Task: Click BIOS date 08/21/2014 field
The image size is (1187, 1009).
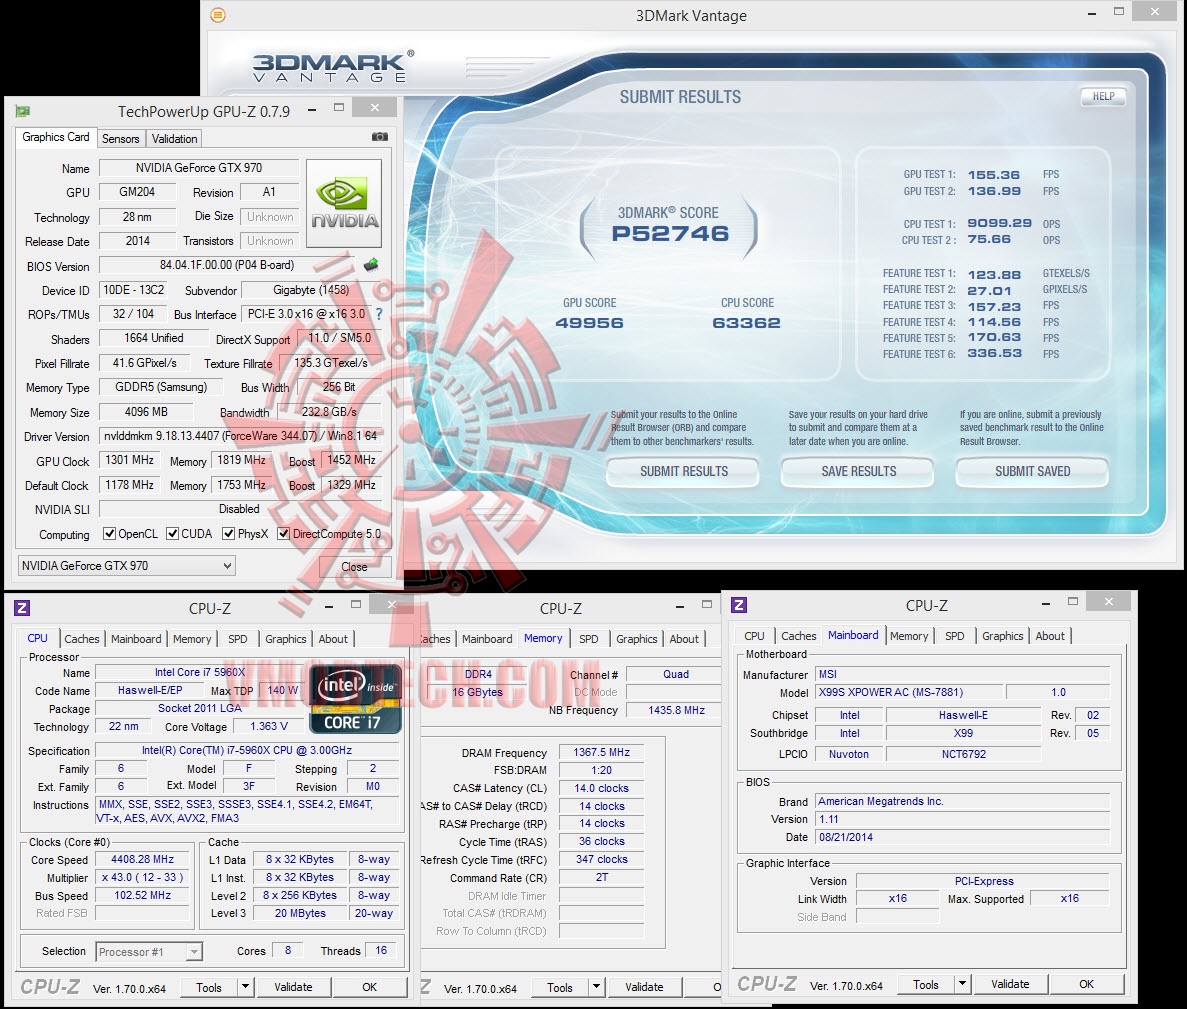Action: pos(962,837)
